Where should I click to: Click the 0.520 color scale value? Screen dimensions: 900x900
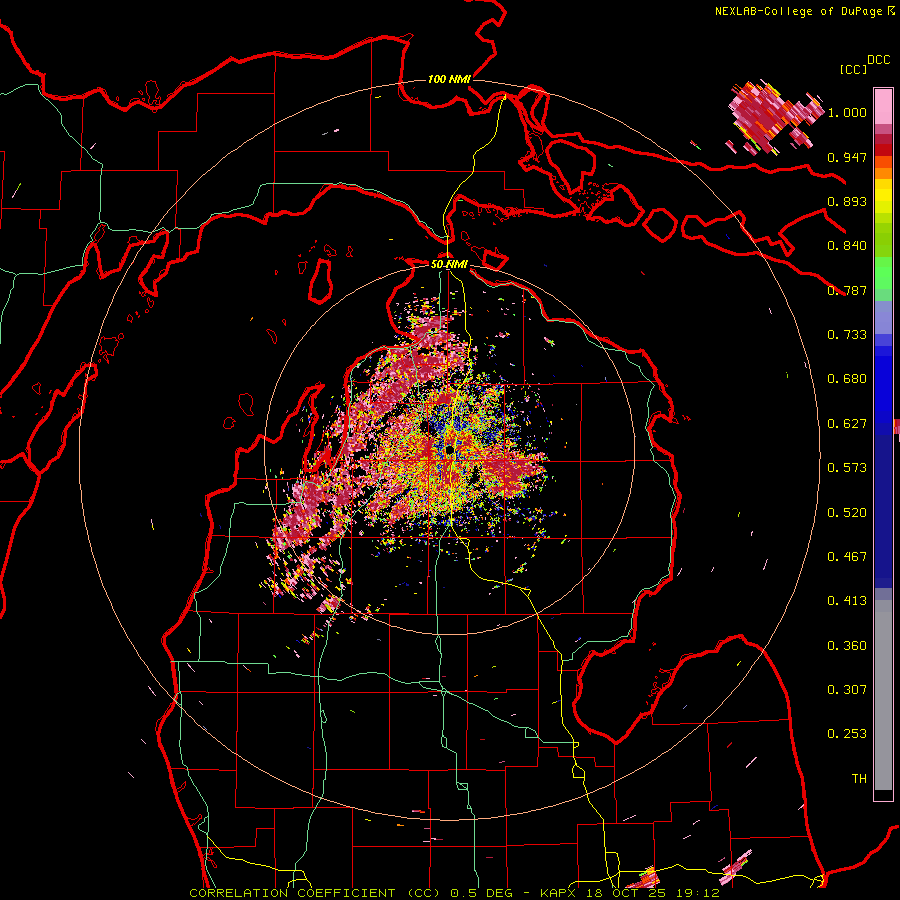pos(847,513)
